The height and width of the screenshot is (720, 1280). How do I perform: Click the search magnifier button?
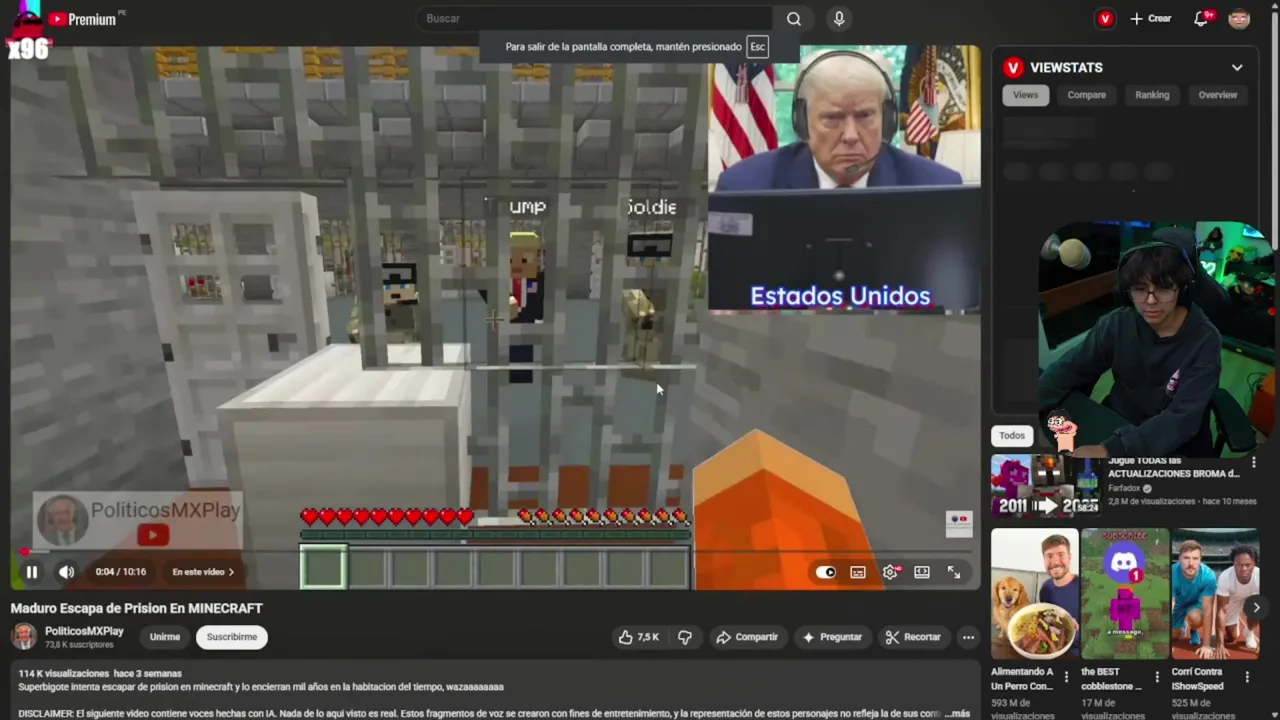793,19
